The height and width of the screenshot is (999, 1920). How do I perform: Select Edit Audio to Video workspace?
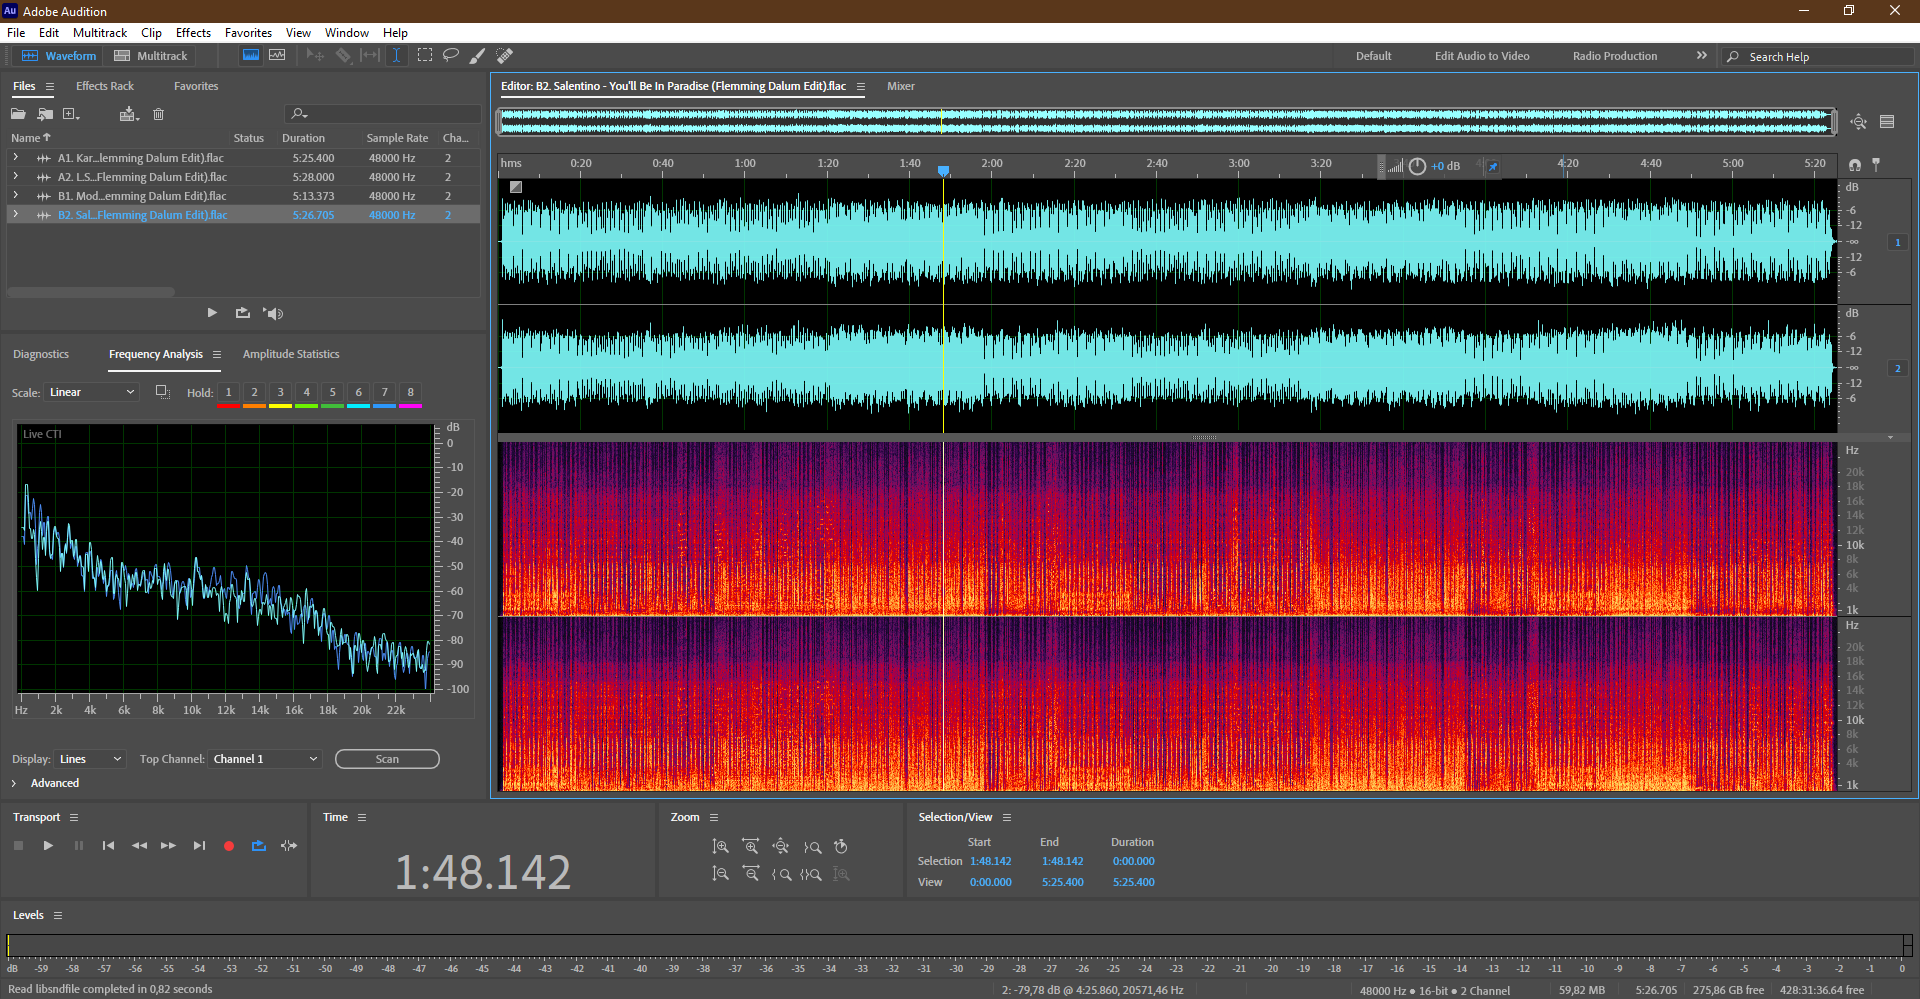coord(1482,56)
